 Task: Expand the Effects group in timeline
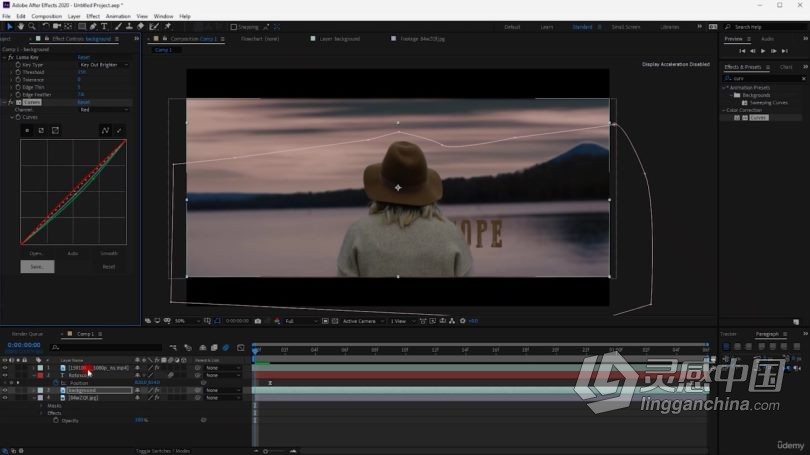click(41, 413)
